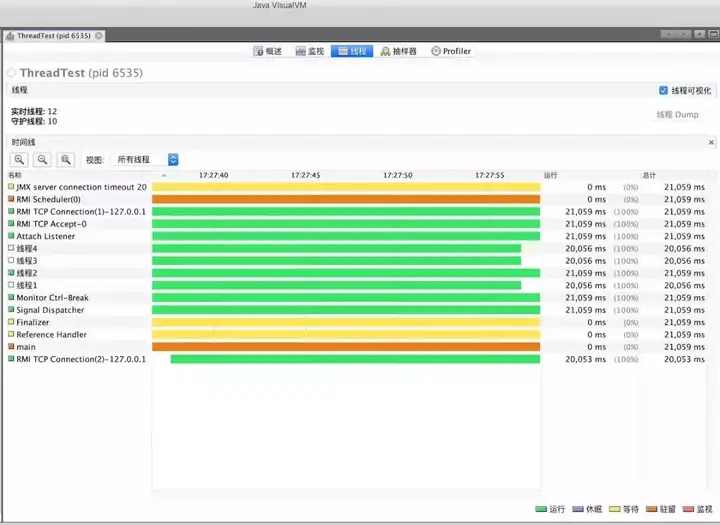Click the orange timeline bar for main

[x=346, y=347]
